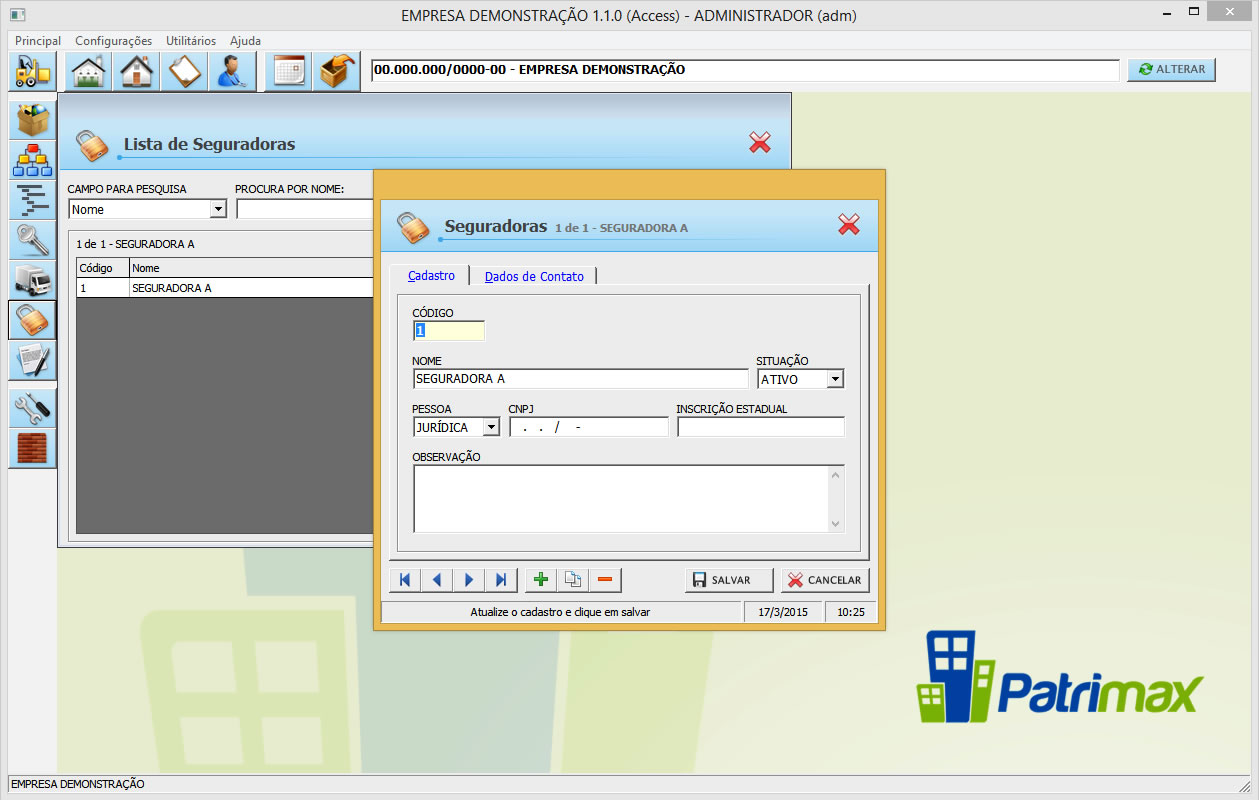
Task: Click the CANCELAR button
Action: pos(825,580)
